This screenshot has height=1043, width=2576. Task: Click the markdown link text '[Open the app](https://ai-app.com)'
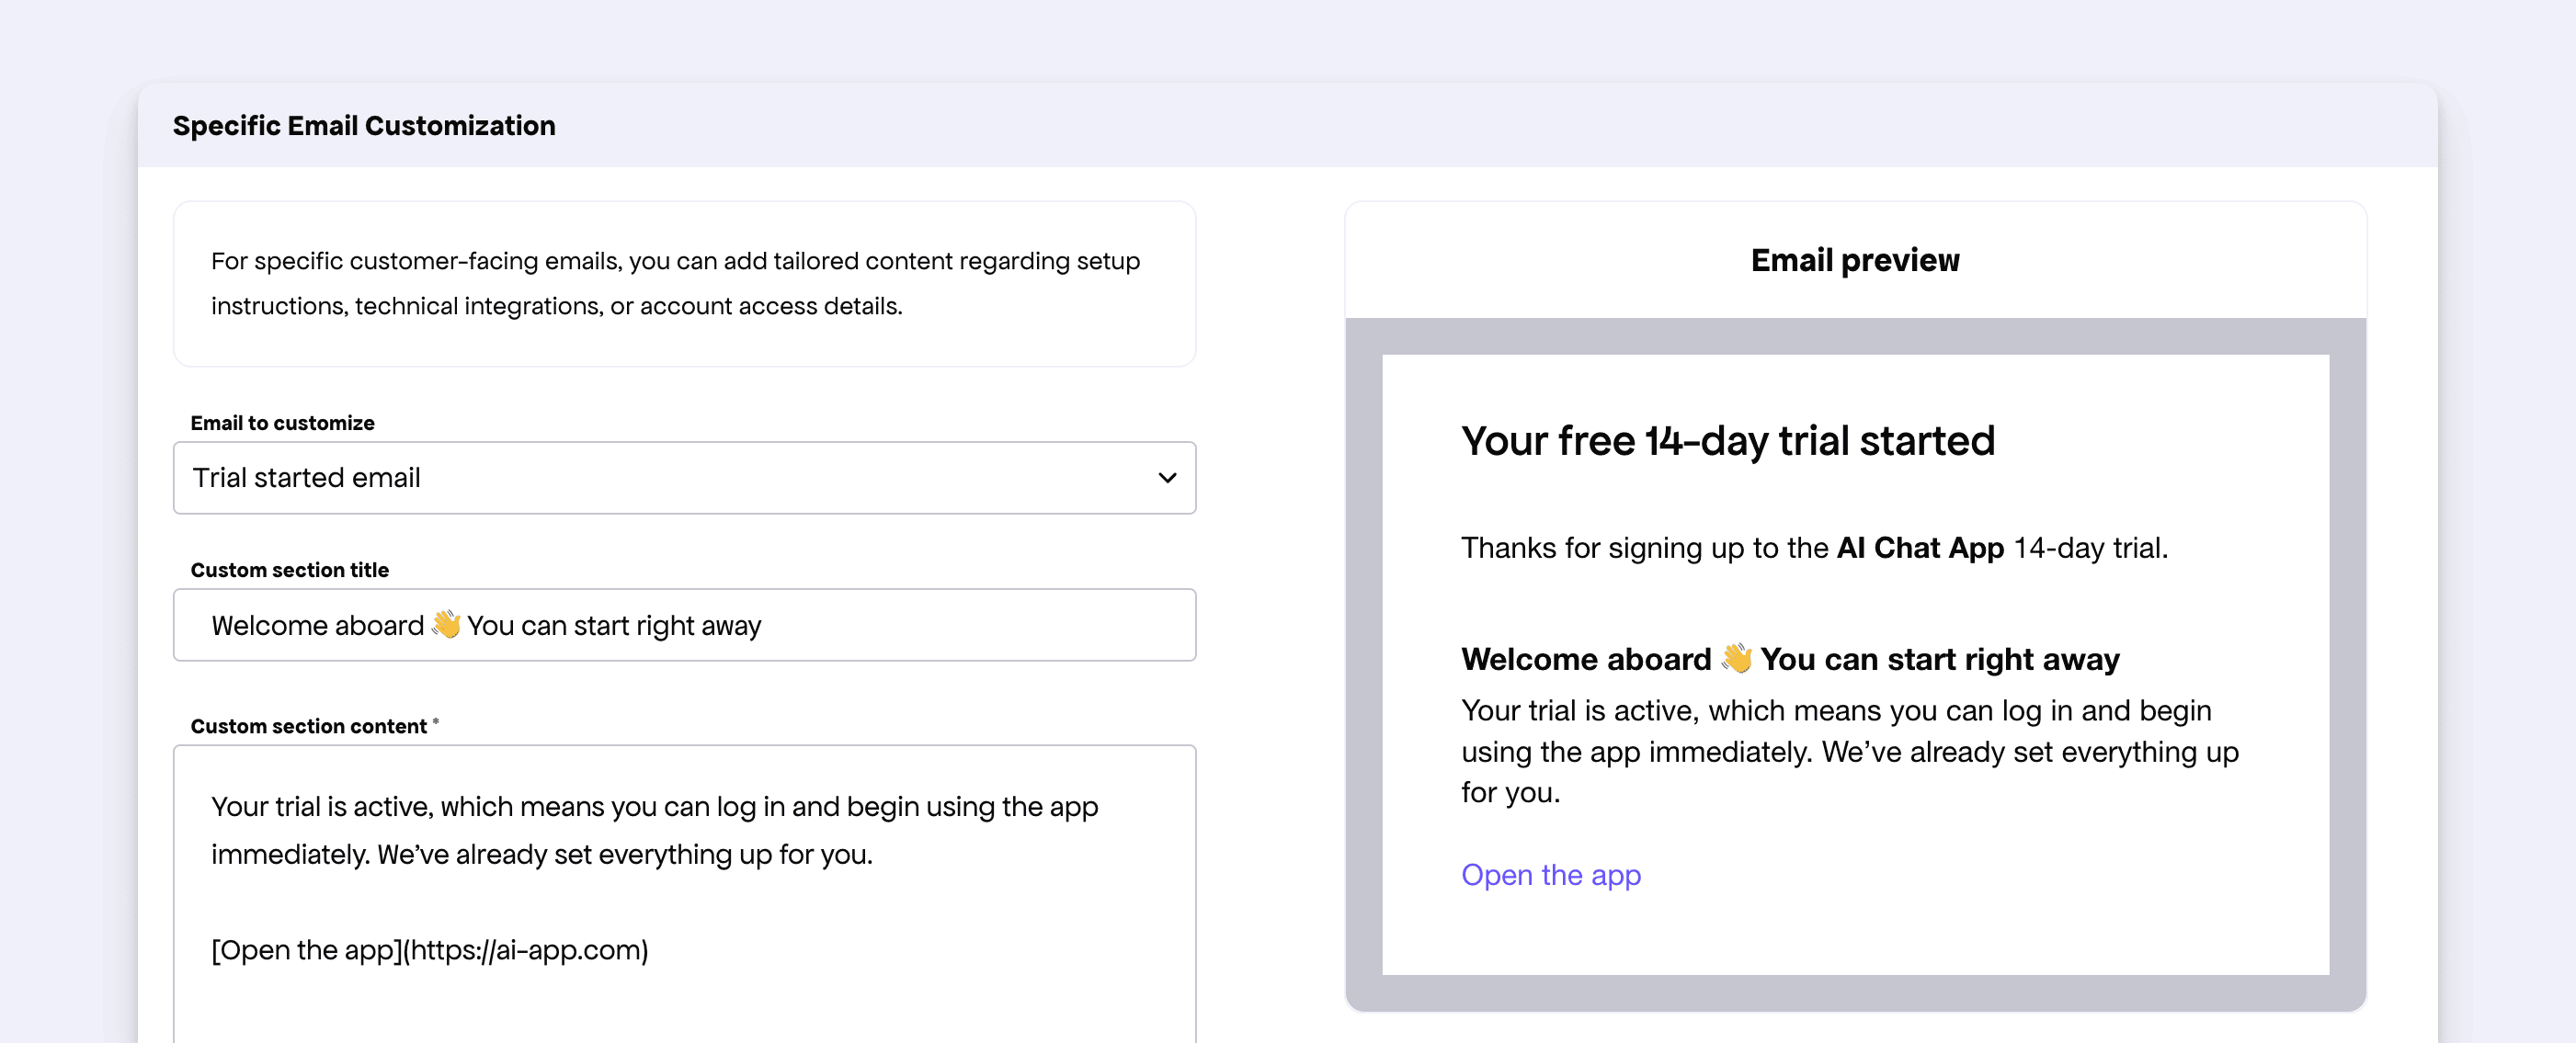pos(429,950)
